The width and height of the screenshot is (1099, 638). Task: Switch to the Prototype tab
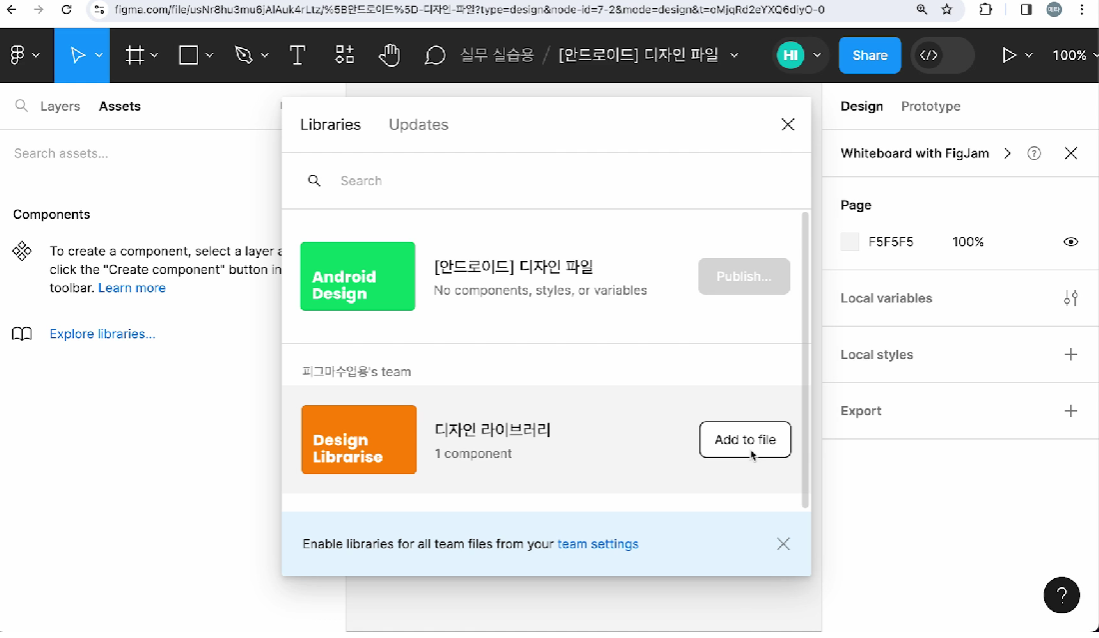click(930, 106)
